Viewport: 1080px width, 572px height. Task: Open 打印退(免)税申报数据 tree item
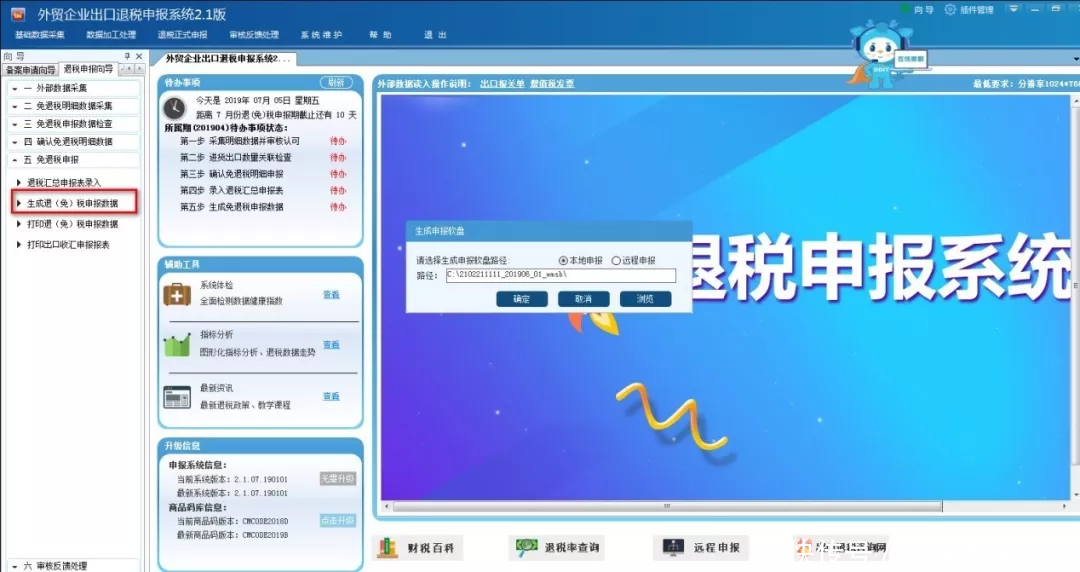72,224
